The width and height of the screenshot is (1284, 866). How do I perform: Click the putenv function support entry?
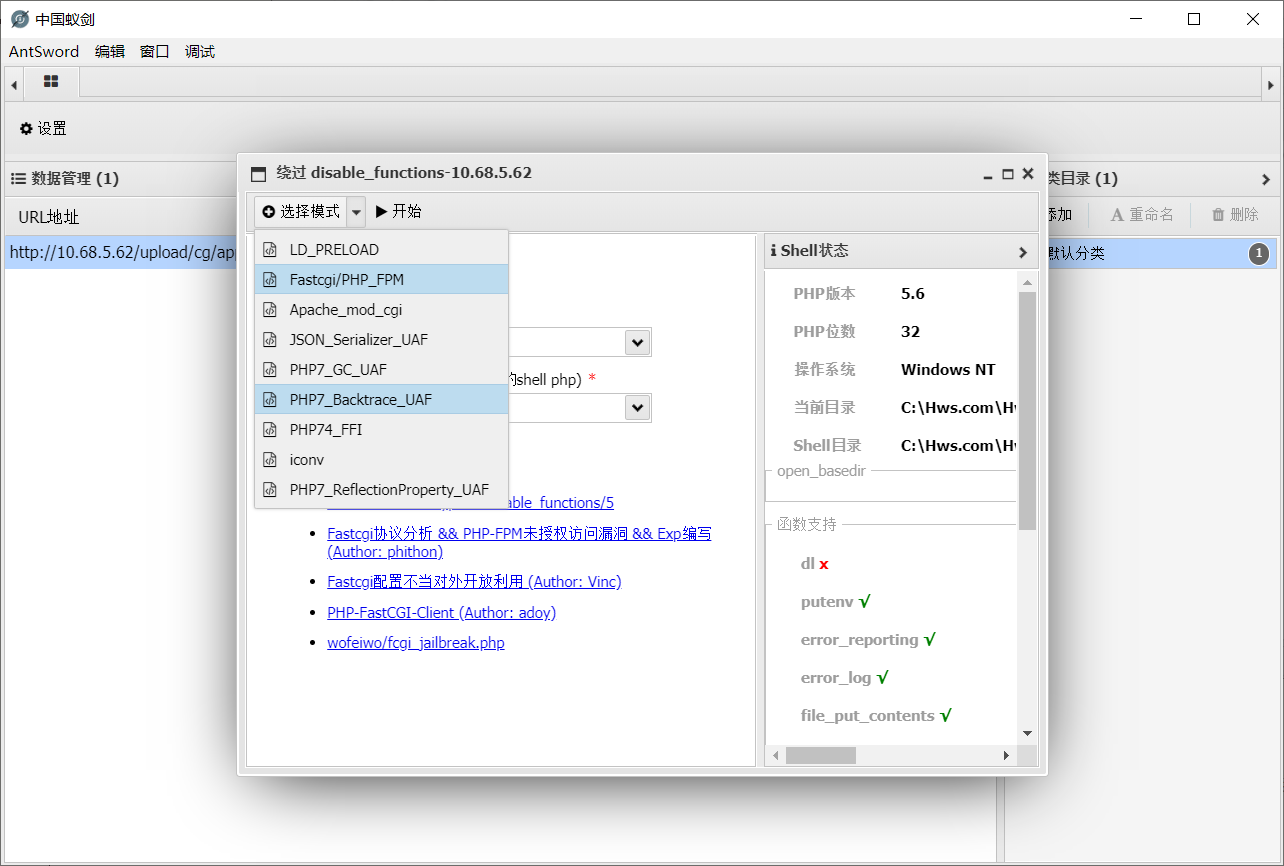click(x=836, y=602)
